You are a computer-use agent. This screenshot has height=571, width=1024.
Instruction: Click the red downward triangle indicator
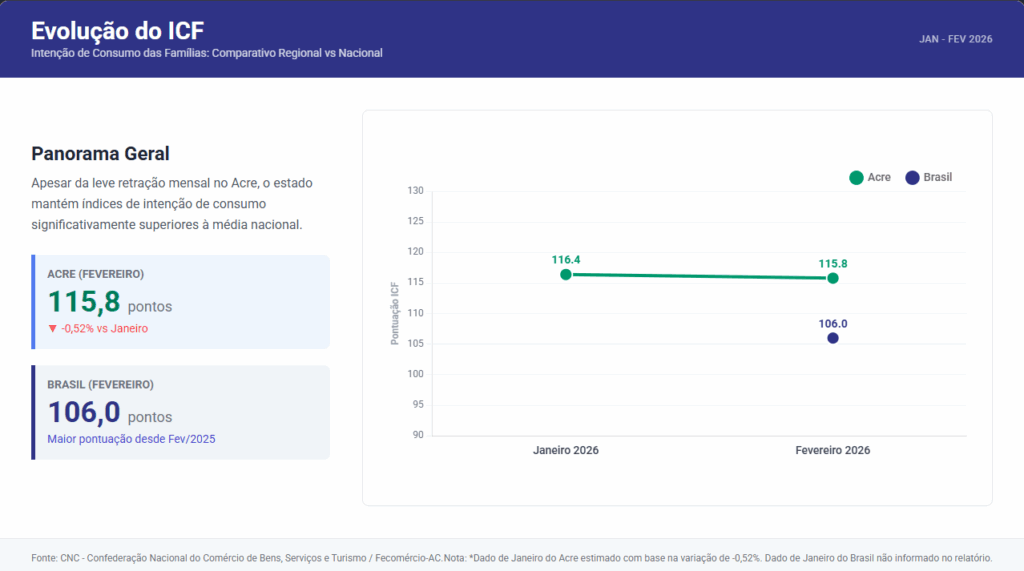click(x=53, y=329)
